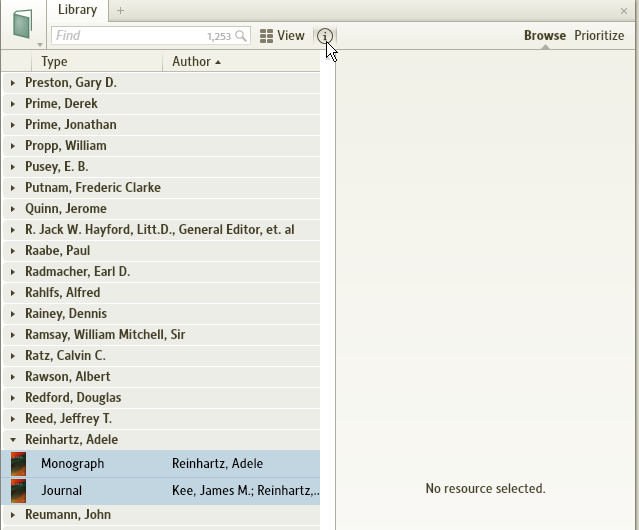The height and width of the screenshot is (530, 639).
Task: Open the View tiles icon
Action: click(x=266, y=36)
